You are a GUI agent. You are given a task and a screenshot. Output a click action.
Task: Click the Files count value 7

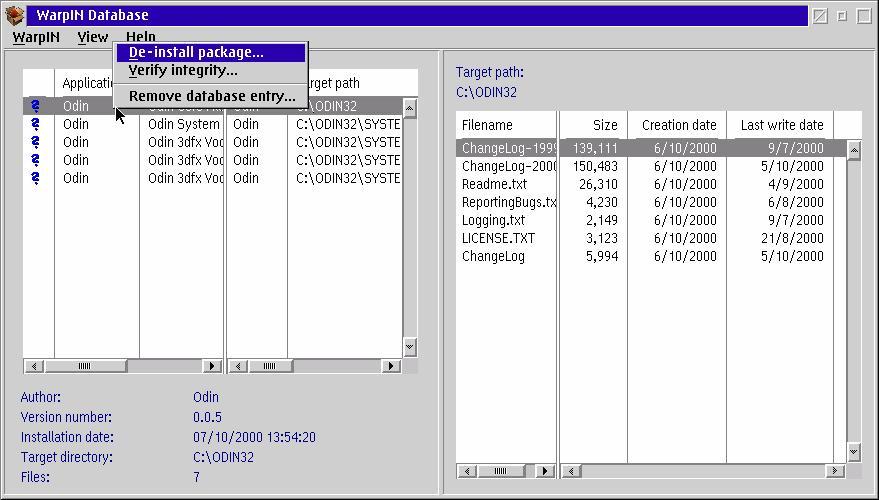[196, 478]
